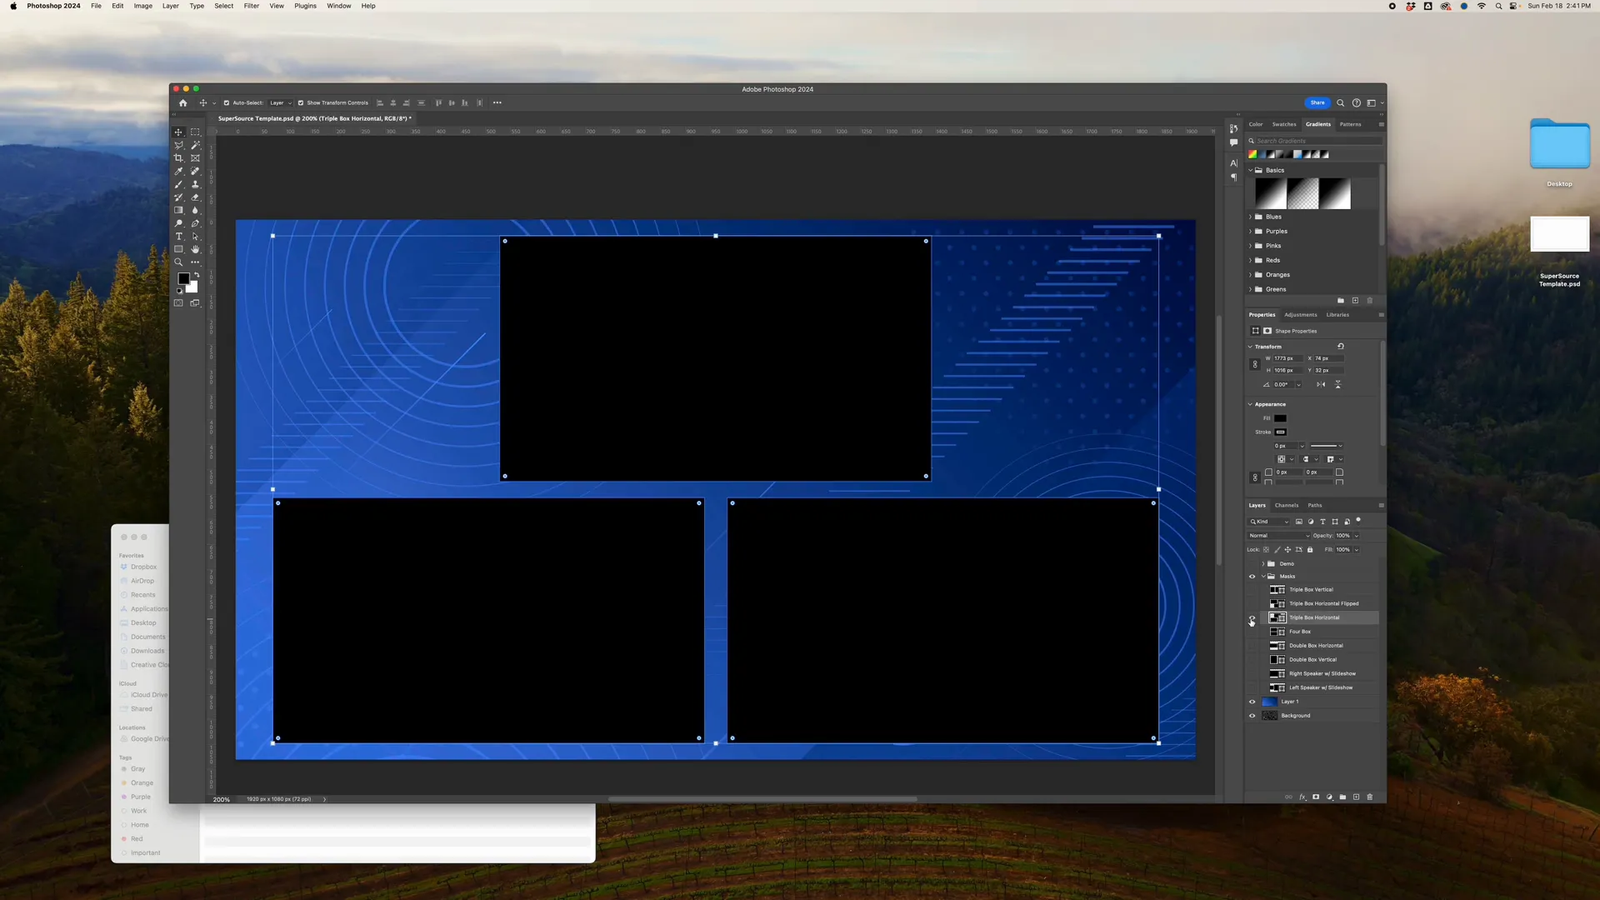The image size is (1600, 900).
Task: Select the Clone Stamp tool
Action: click(195, 185)
